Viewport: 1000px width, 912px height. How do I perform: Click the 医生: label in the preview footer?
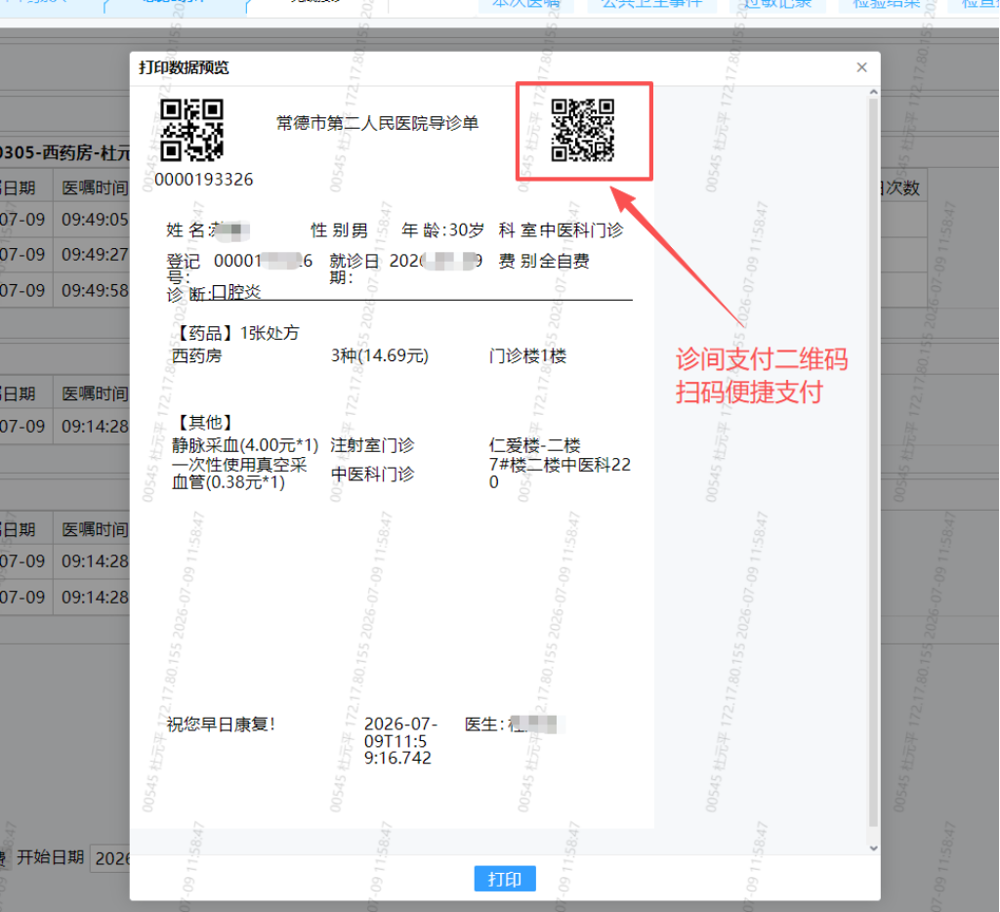[x=485, y=724]
